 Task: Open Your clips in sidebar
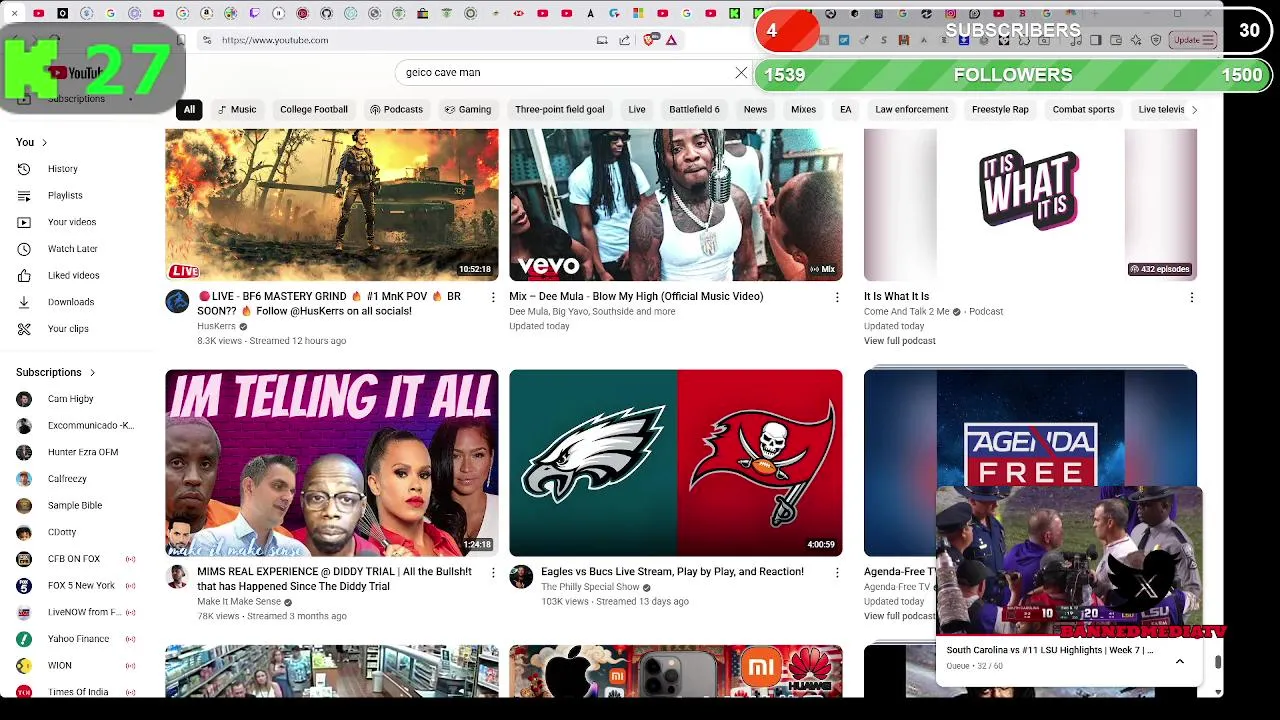pos(68,329)
